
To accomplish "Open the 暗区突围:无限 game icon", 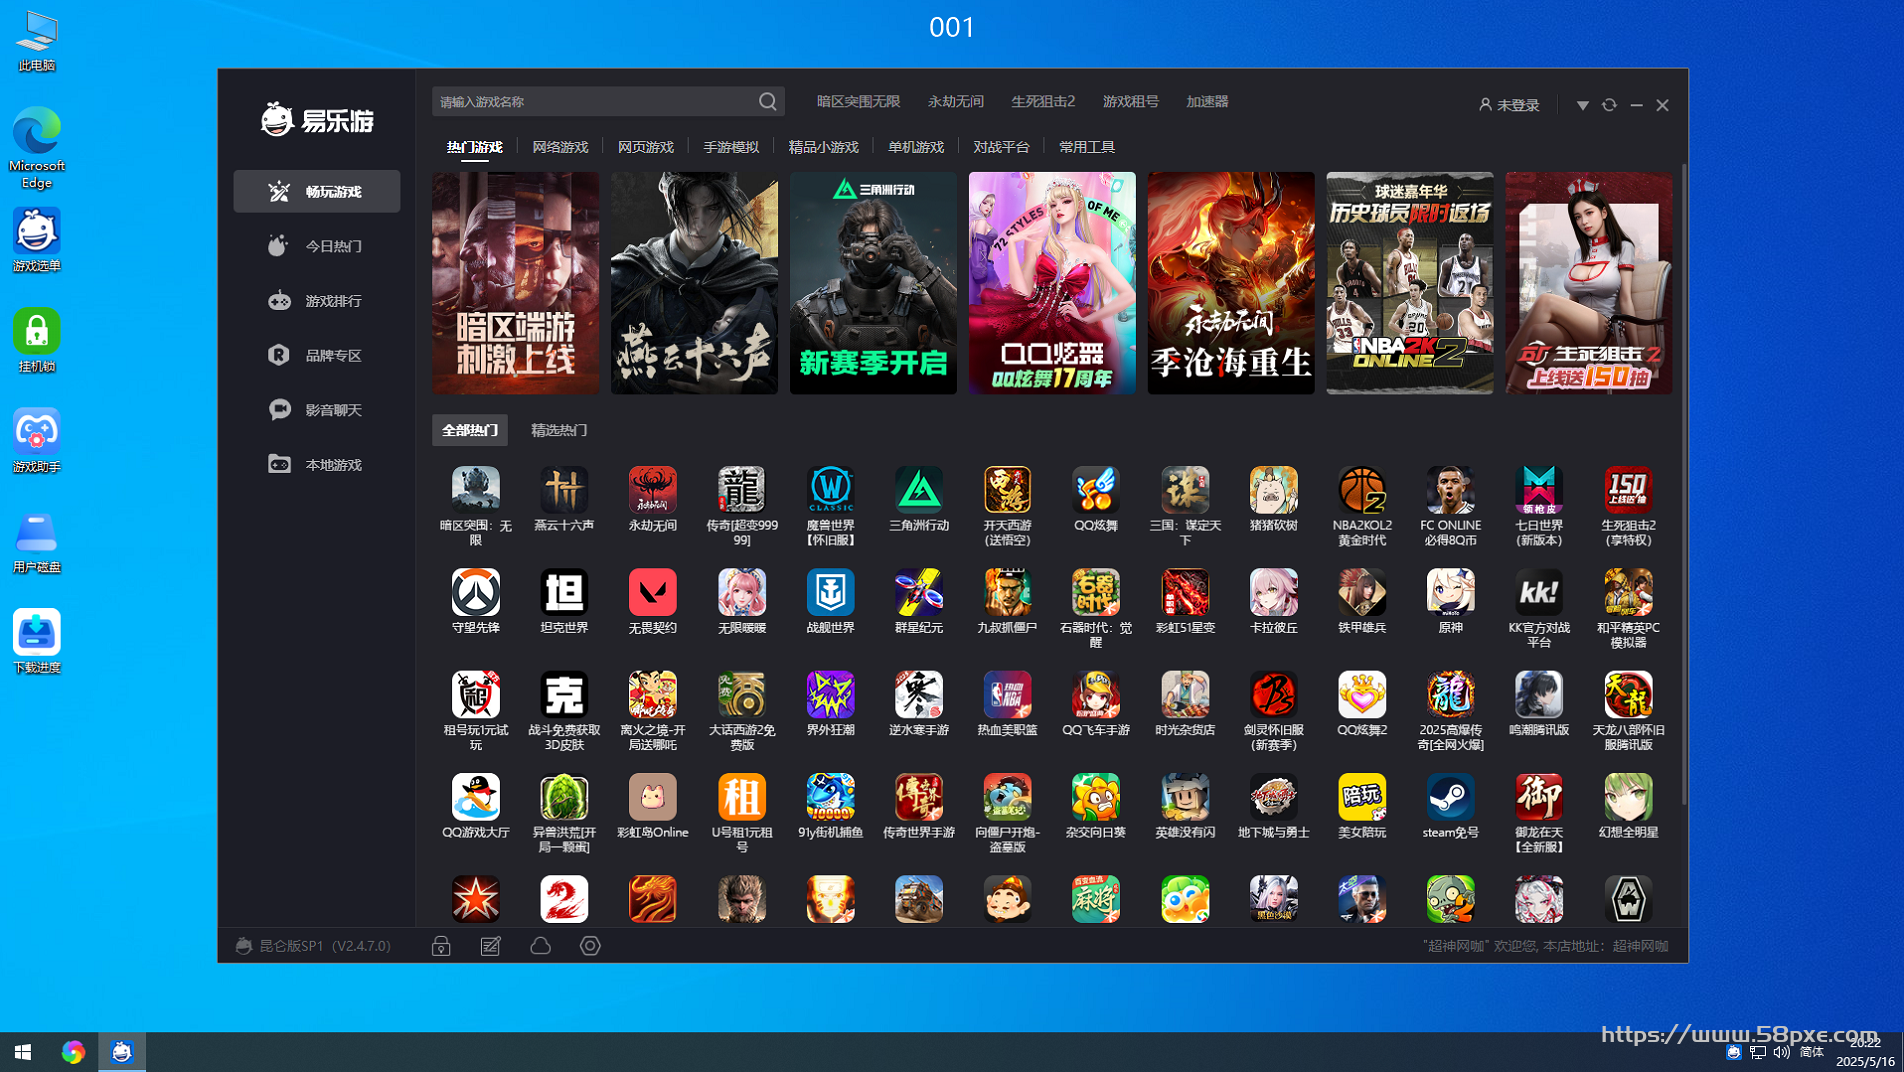I will (x=475, y=491).
